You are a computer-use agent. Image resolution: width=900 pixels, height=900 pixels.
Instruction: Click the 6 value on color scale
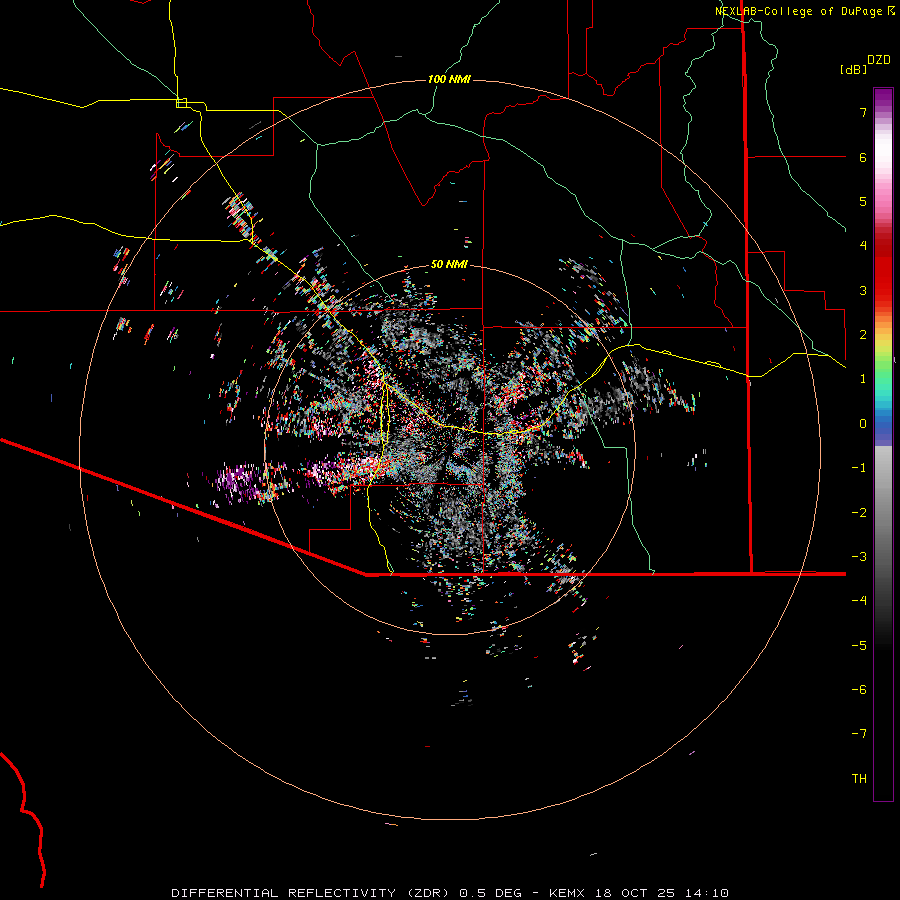click(x=863, y=157)
